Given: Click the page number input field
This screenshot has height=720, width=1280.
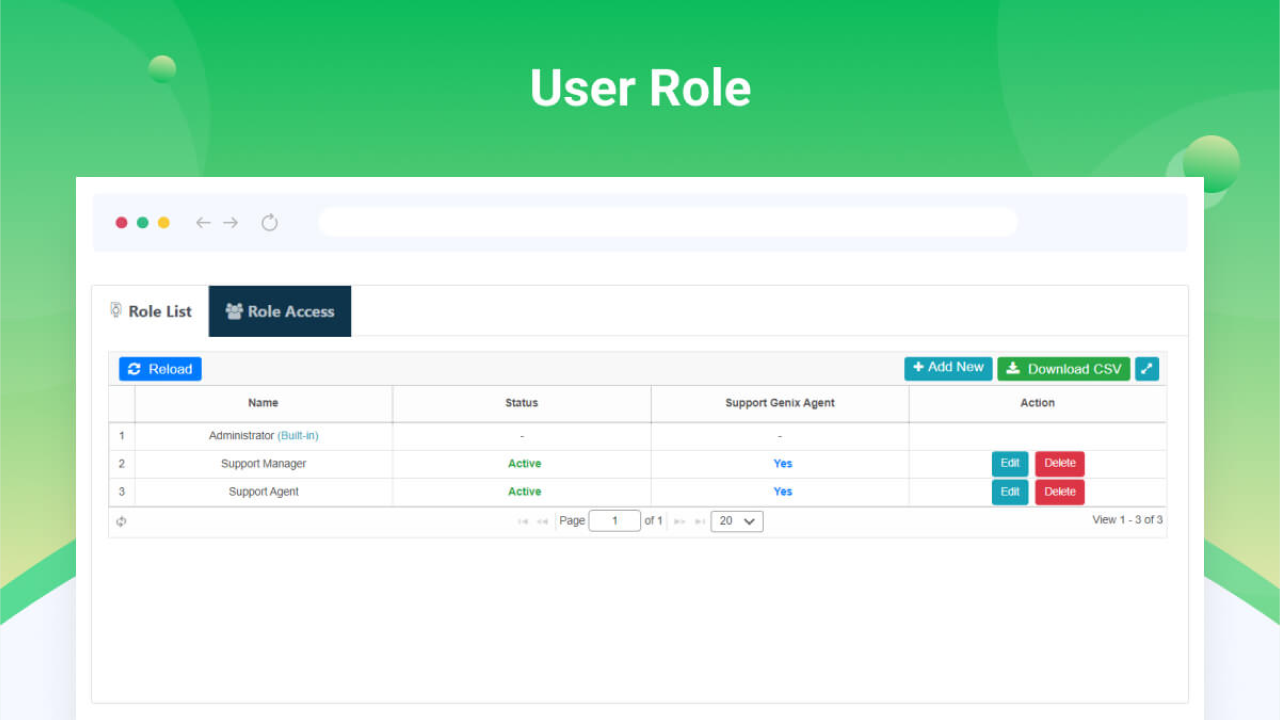Looking at the screenshot, I should coord(614,521).
